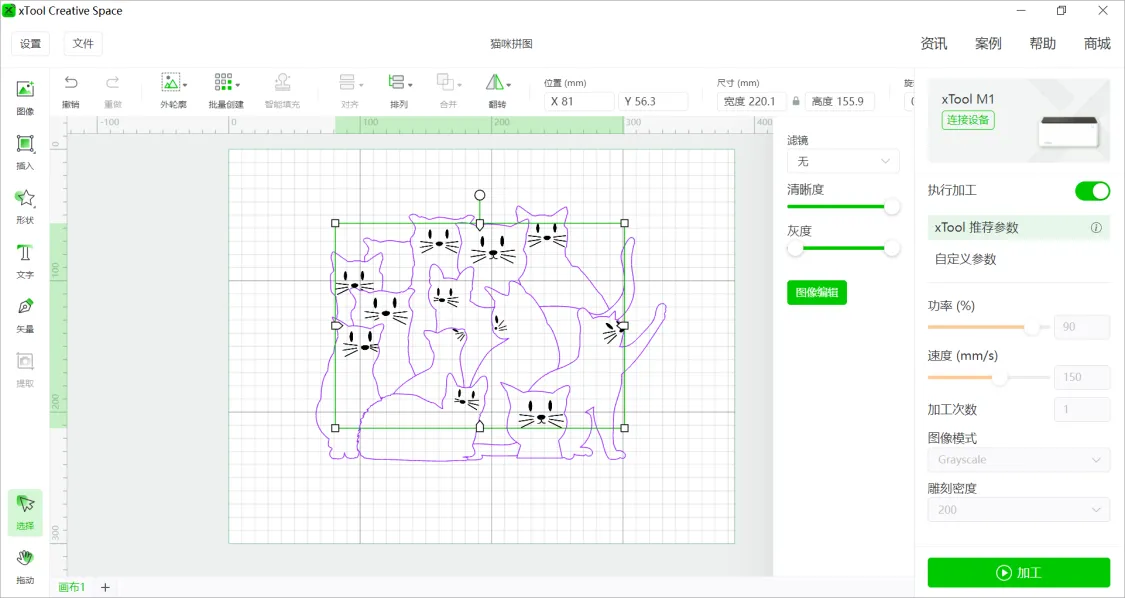Open the 设置 (Settings) menu
This screenshot has height=598, width=1125.
[30, 44]
